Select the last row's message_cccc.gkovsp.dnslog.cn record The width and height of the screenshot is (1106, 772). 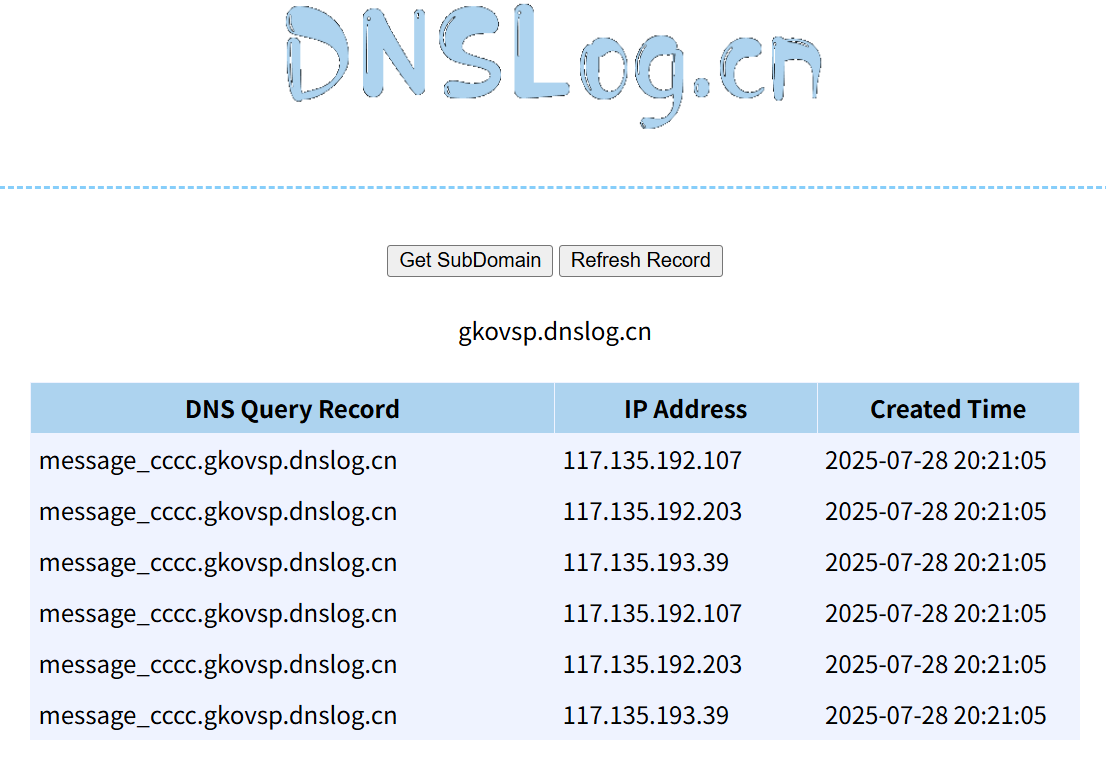[218, 716]
